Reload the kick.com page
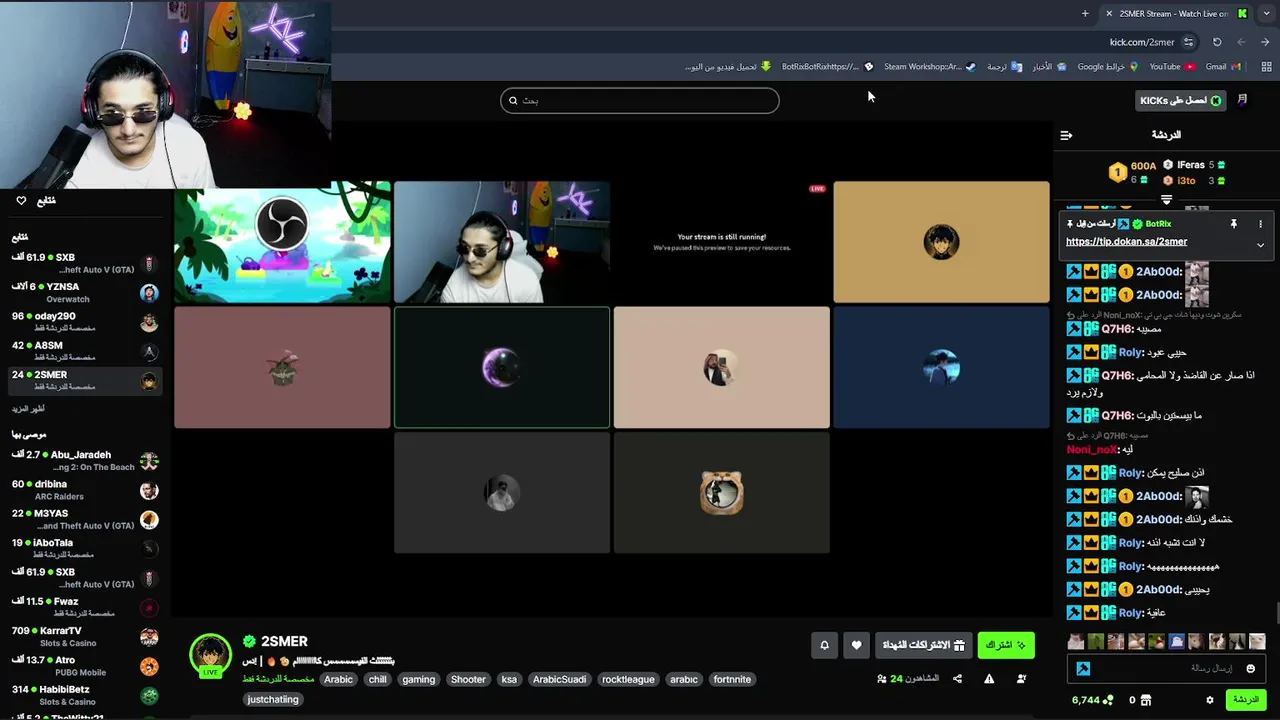The height and width of the screenshot is (720, 1280). 1217,42
